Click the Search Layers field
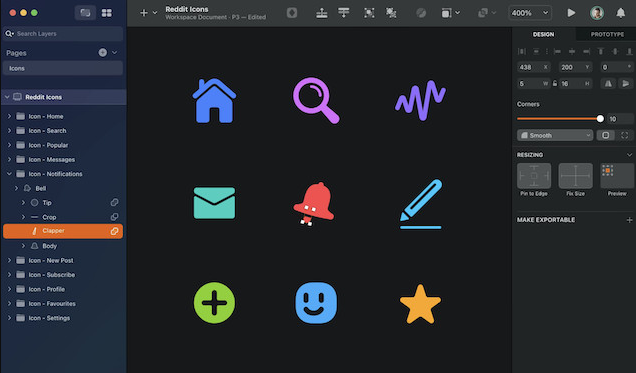The image size is (636, 373). [x=63, y=34]
